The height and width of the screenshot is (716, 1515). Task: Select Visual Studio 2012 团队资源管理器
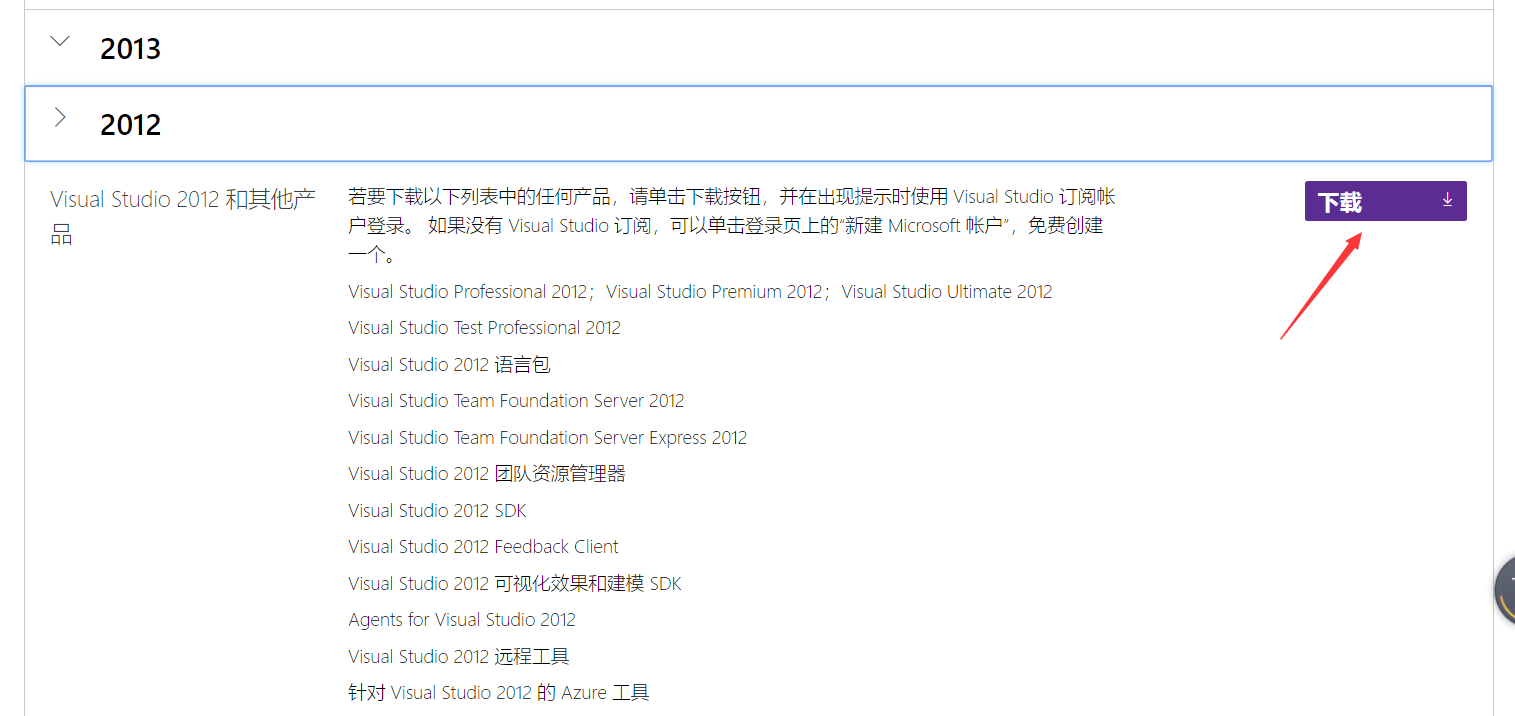(486, 474)
